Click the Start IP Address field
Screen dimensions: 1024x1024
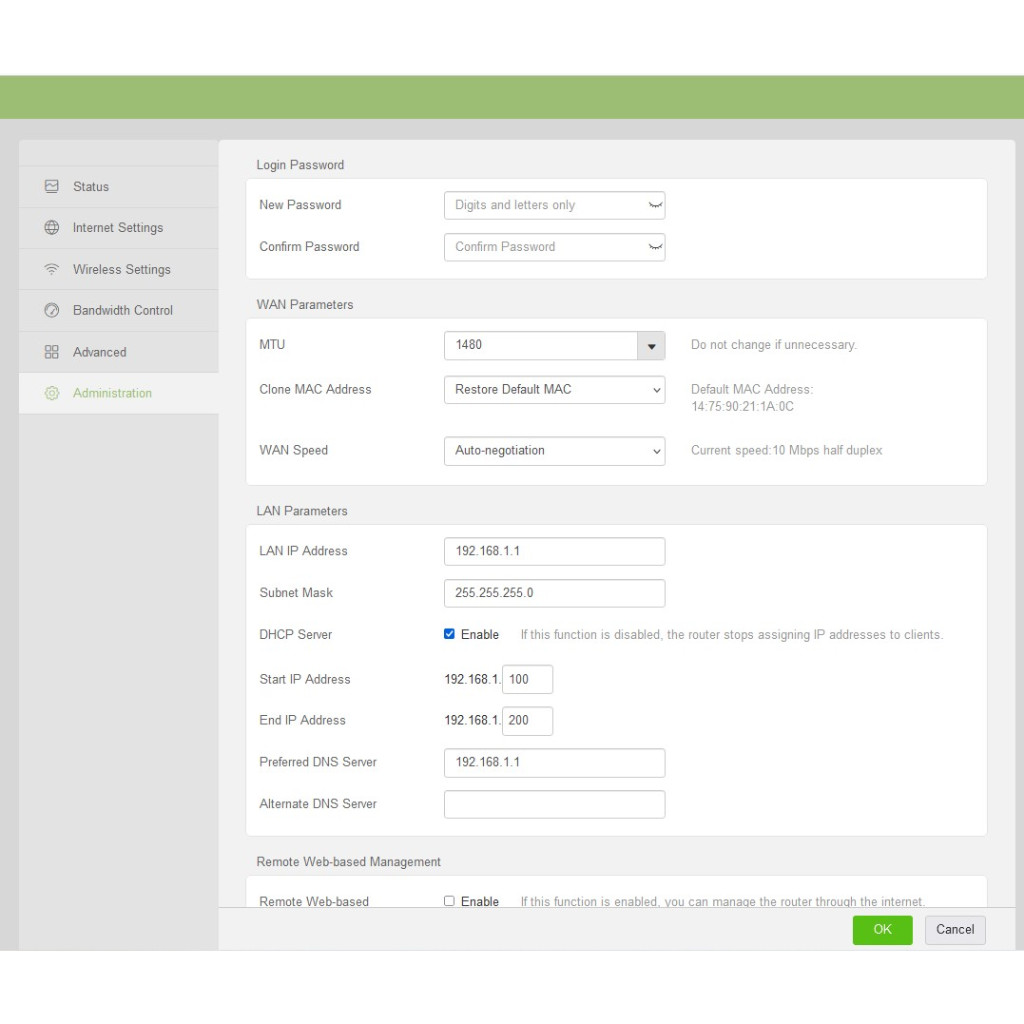(x=527, y=680)
